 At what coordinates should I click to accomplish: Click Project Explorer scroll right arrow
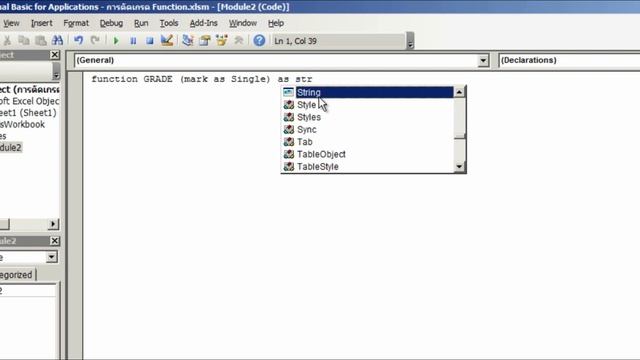(x=53, y=224)
